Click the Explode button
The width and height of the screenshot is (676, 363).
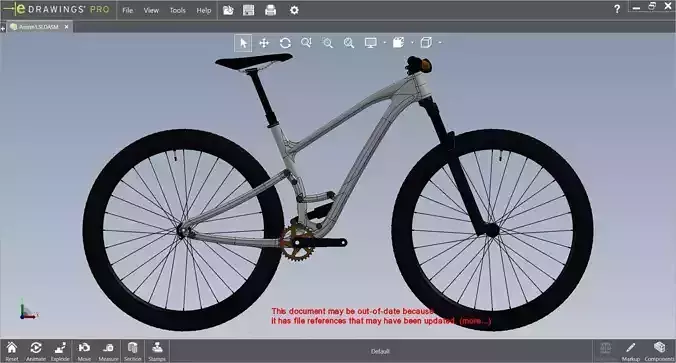(60, 351)
